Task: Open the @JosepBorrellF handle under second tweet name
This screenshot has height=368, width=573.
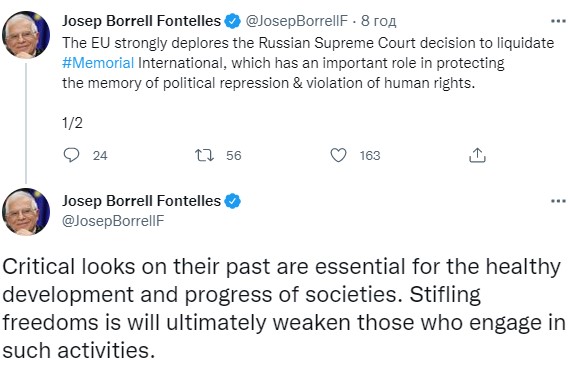Action: click(x=113, y=221)
